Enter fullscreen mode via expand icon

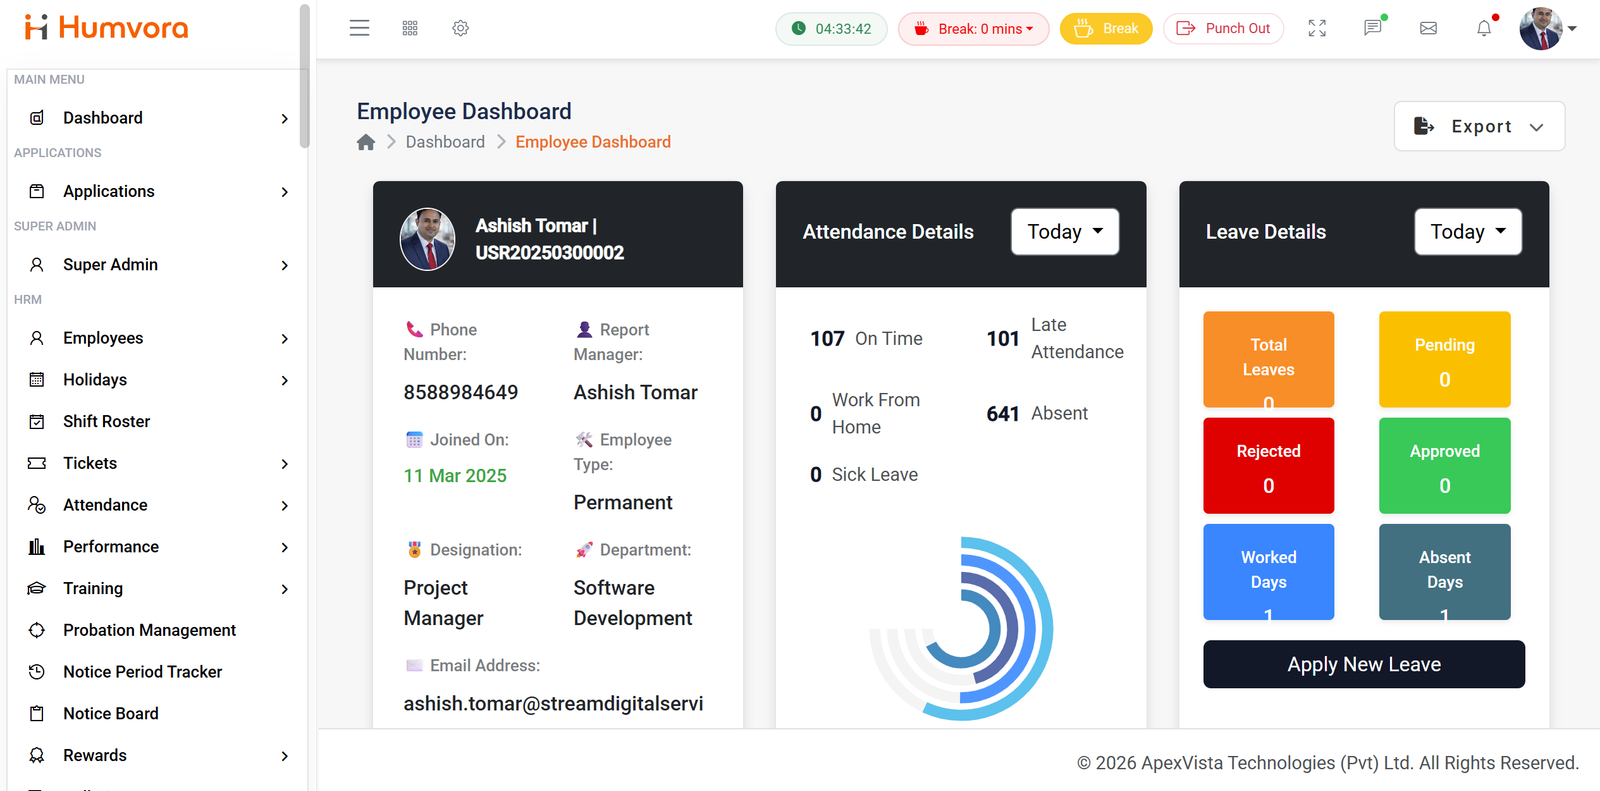(1317, 28)
